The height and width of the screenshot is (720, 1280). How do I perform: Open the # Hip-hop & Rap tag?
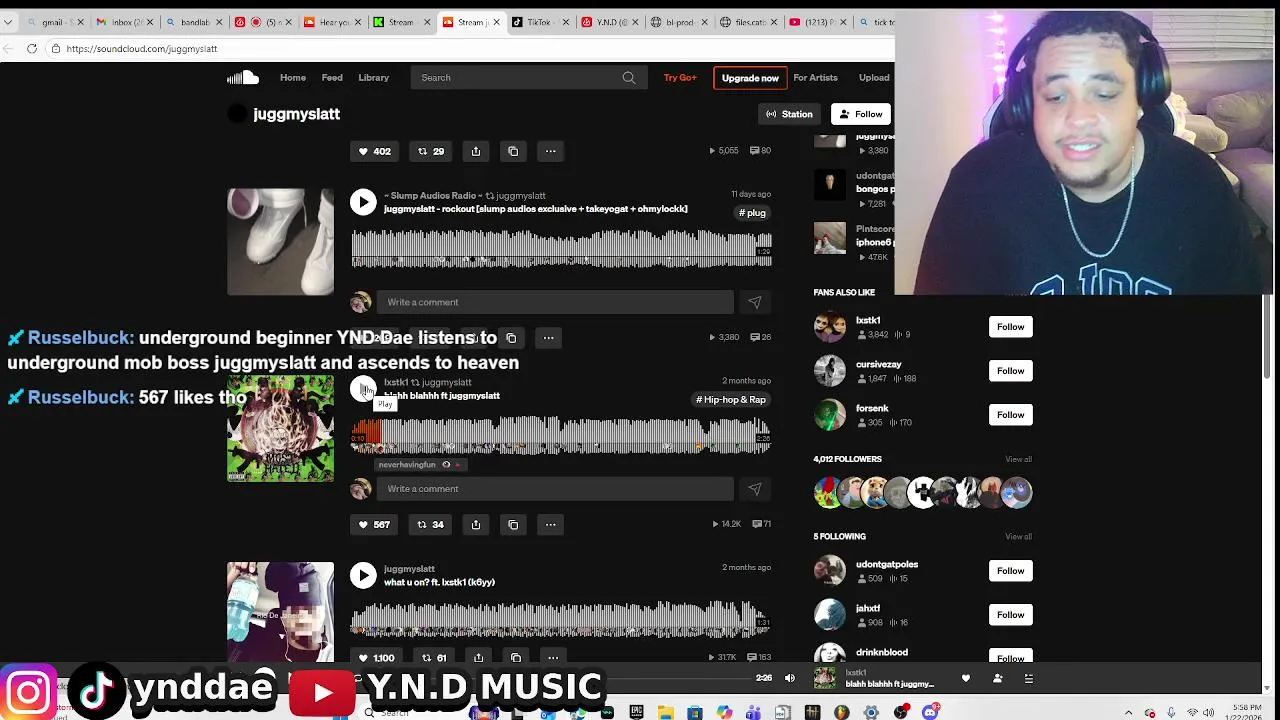pos(732,400)
